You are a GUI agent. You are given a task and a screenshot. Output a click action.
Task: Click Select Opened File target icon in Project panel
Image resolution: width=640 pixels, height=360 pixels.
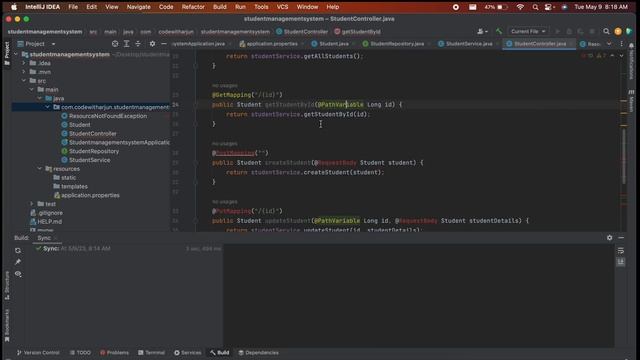(115, 44)
